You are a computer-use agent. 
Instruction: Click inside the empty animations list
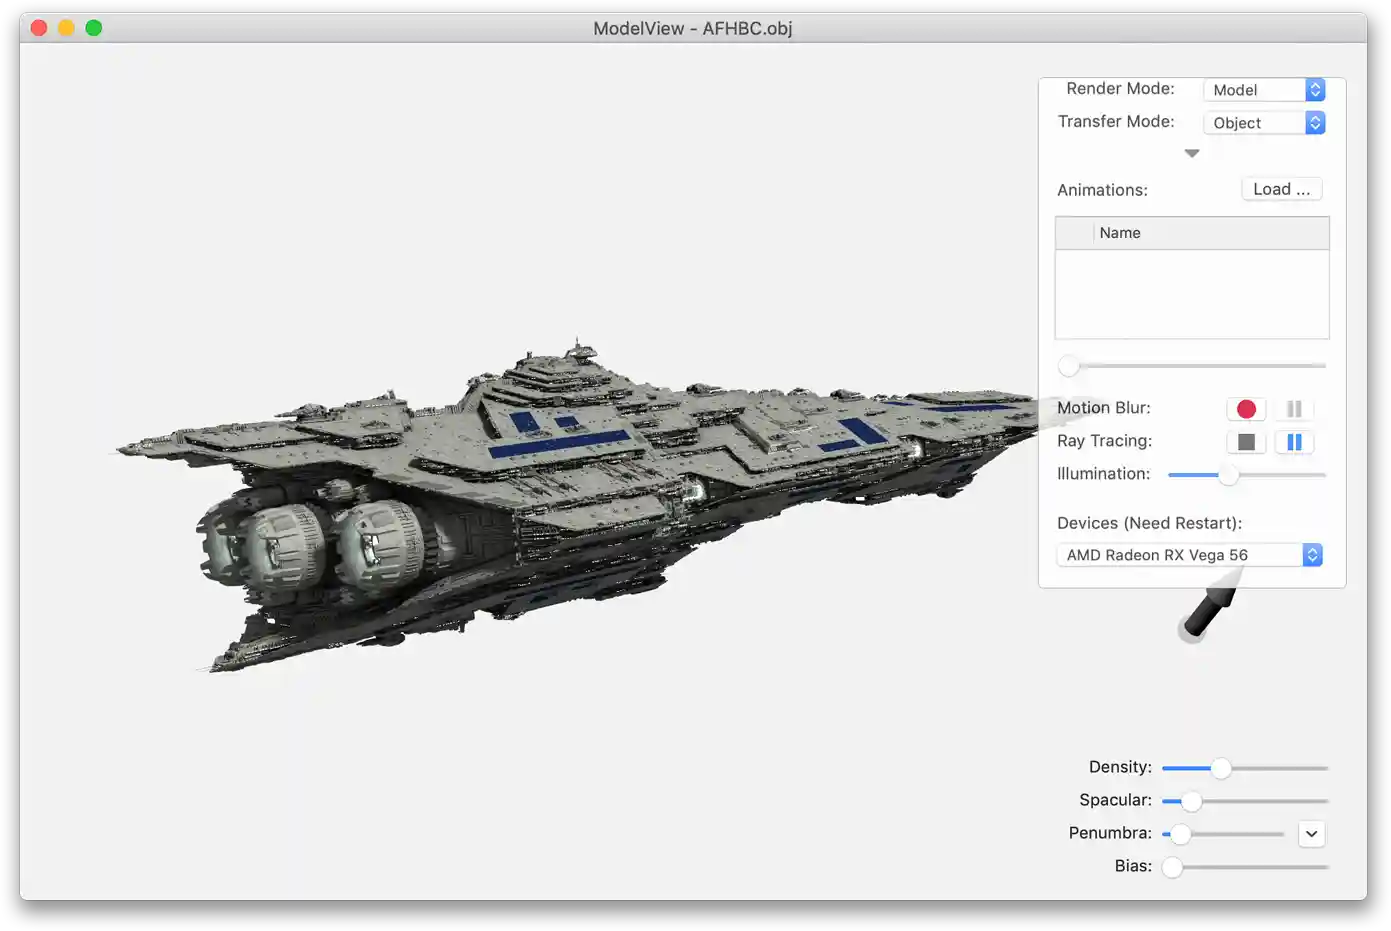pyautogui.click(x=1191, y=294)
